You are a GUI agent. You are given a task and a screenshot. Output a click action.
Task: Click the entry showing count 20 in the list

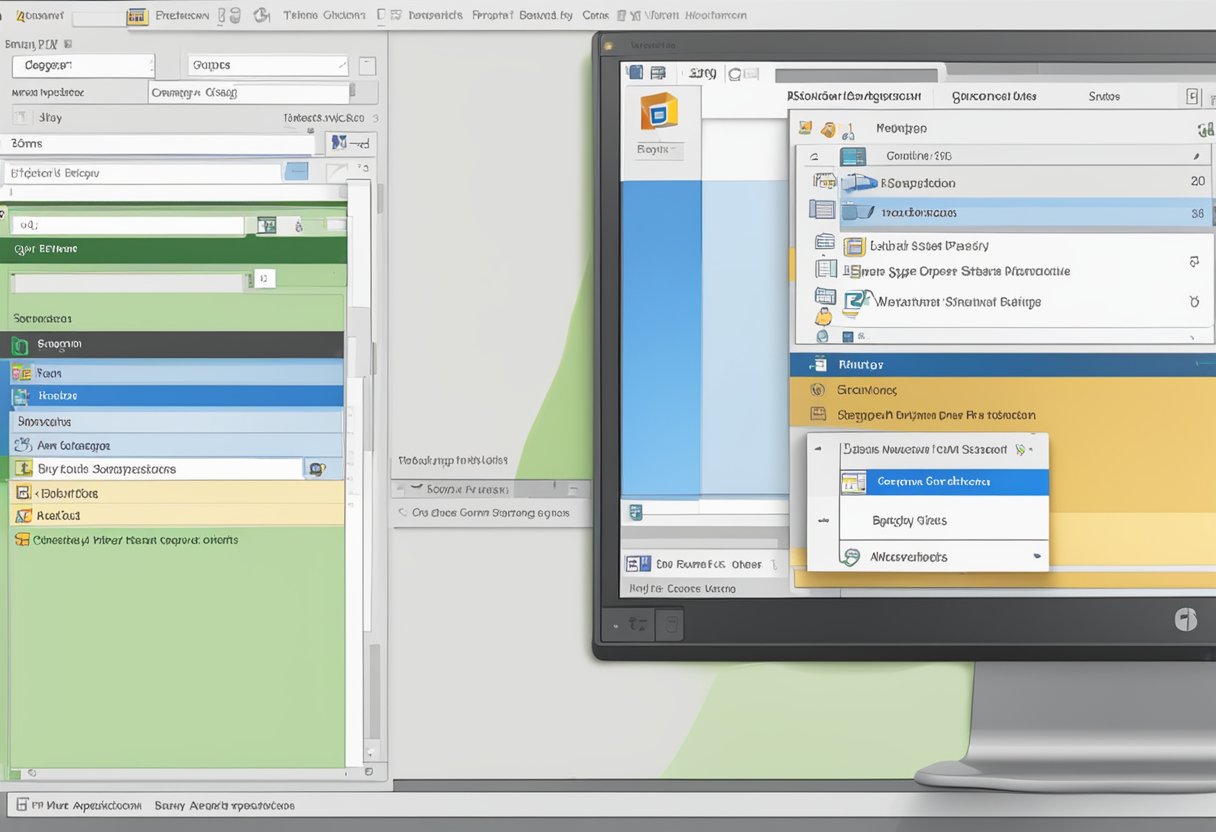[1000, 182]
